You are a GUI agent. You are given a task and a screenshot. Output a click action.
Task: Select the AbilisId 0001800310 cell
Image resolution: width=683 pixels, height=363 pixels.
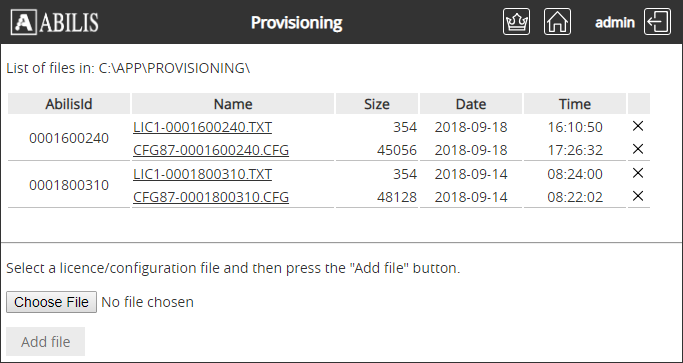[x=69, y=185]
